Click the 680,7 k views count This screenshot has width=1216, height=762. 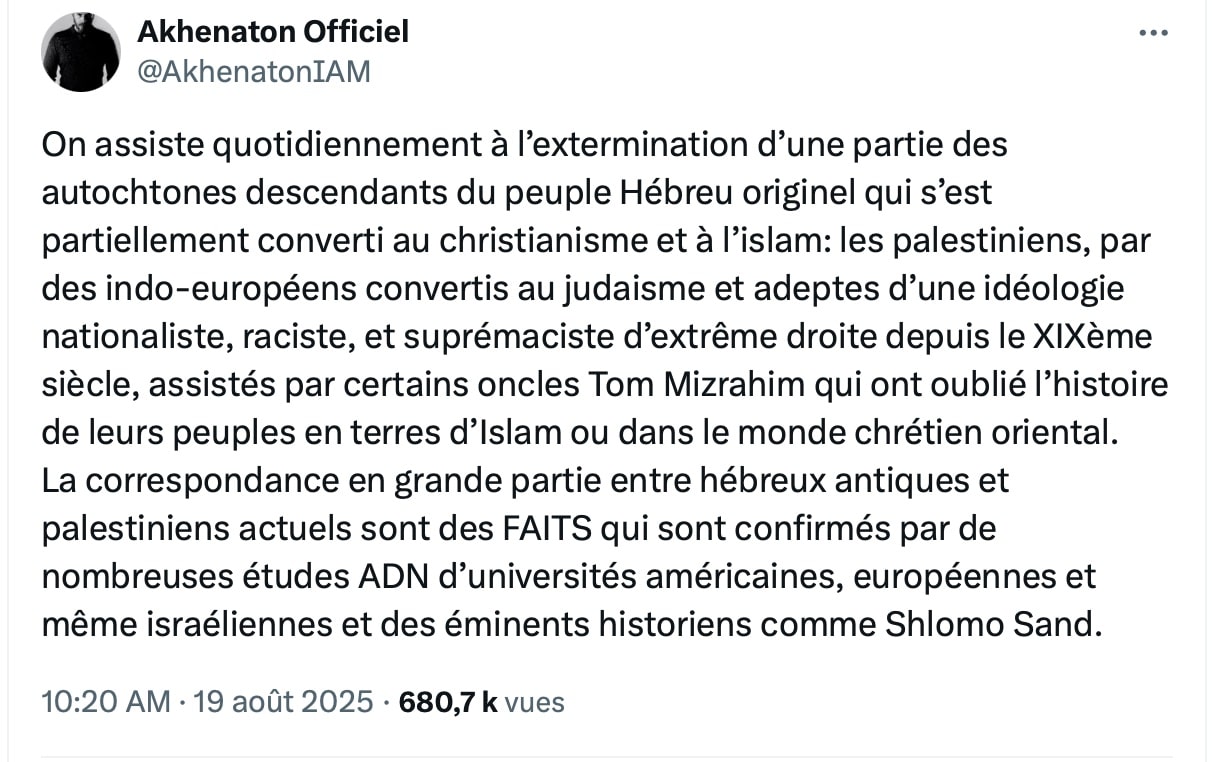447,702
